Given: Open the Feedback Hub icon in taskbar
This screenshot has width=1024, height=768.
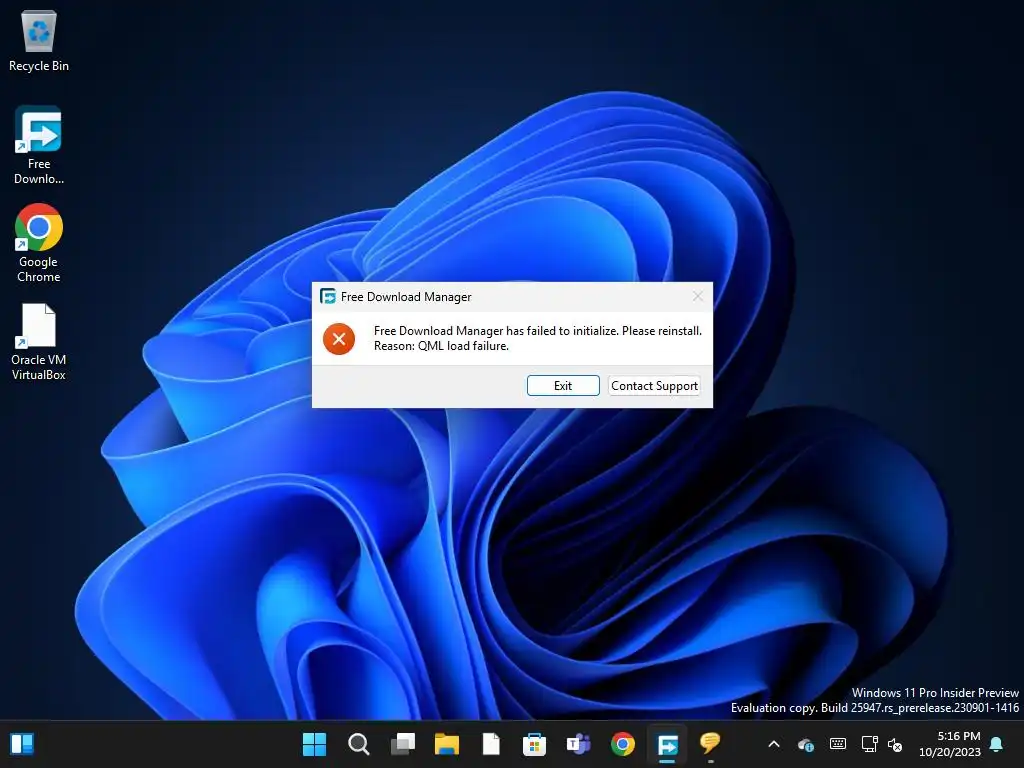Looking at the screenshot, I should coord(711,744).
